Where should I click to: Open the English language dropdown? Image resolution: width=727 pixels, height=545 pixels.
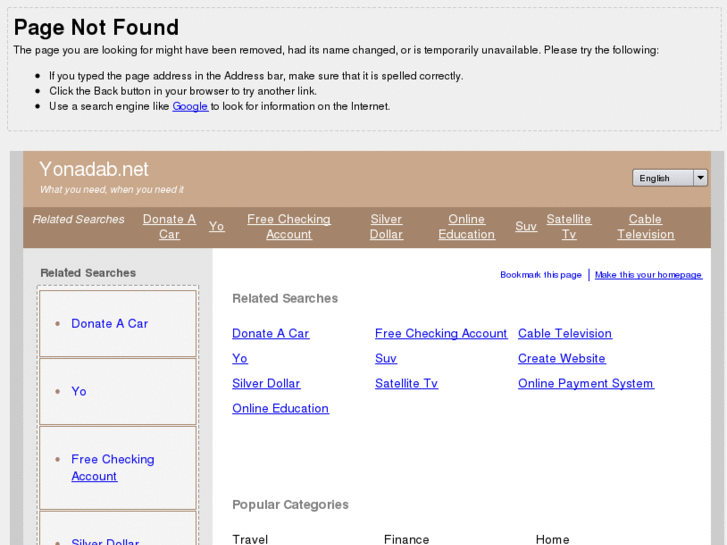(x=669, y=178)
